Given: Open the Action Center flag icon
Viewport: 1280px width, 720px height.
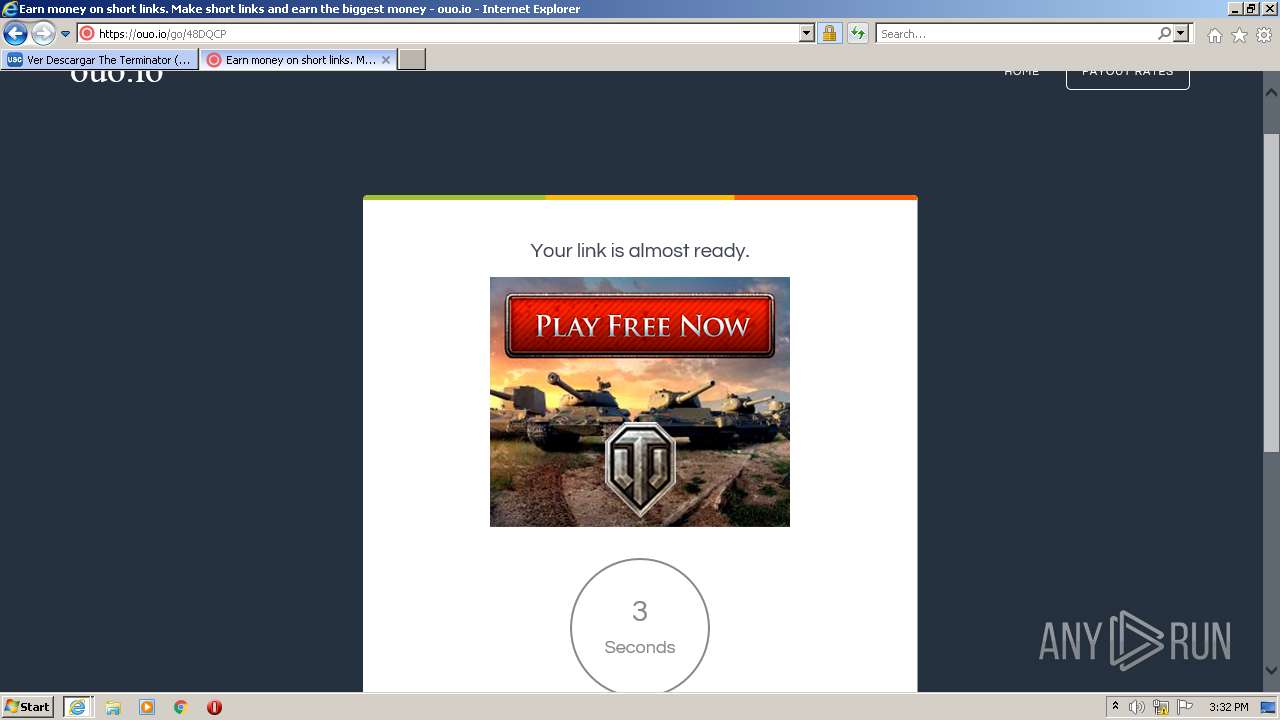Looking at the screenshot, I should point(1185,707).
